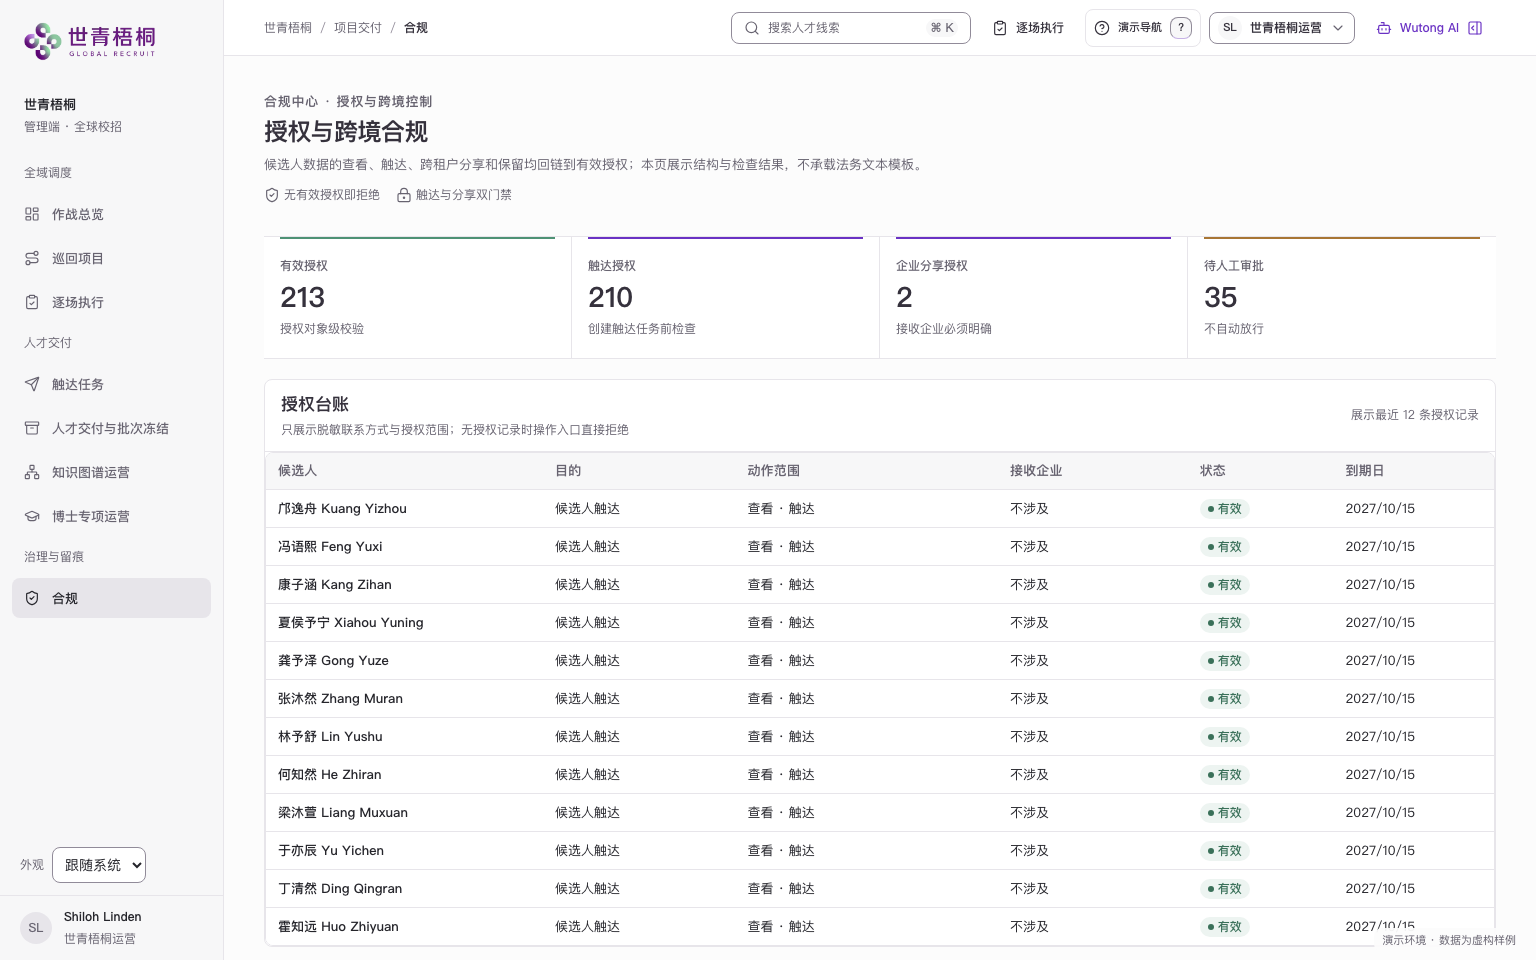This screenshot has height=960, width=1536.
Task: Select row 邝逸舟 Kuang Yizhou
Action: (880, 509)
